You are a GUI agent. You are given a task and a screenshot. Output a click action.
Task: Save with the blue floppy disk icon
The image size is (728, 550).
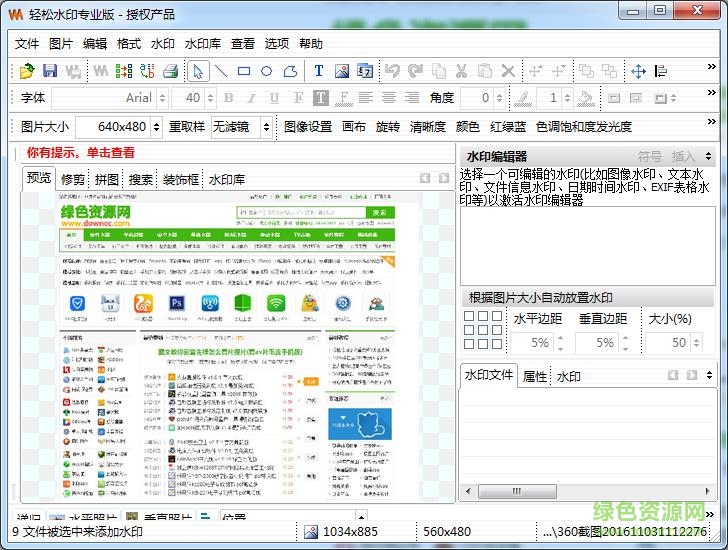point(50,71)
